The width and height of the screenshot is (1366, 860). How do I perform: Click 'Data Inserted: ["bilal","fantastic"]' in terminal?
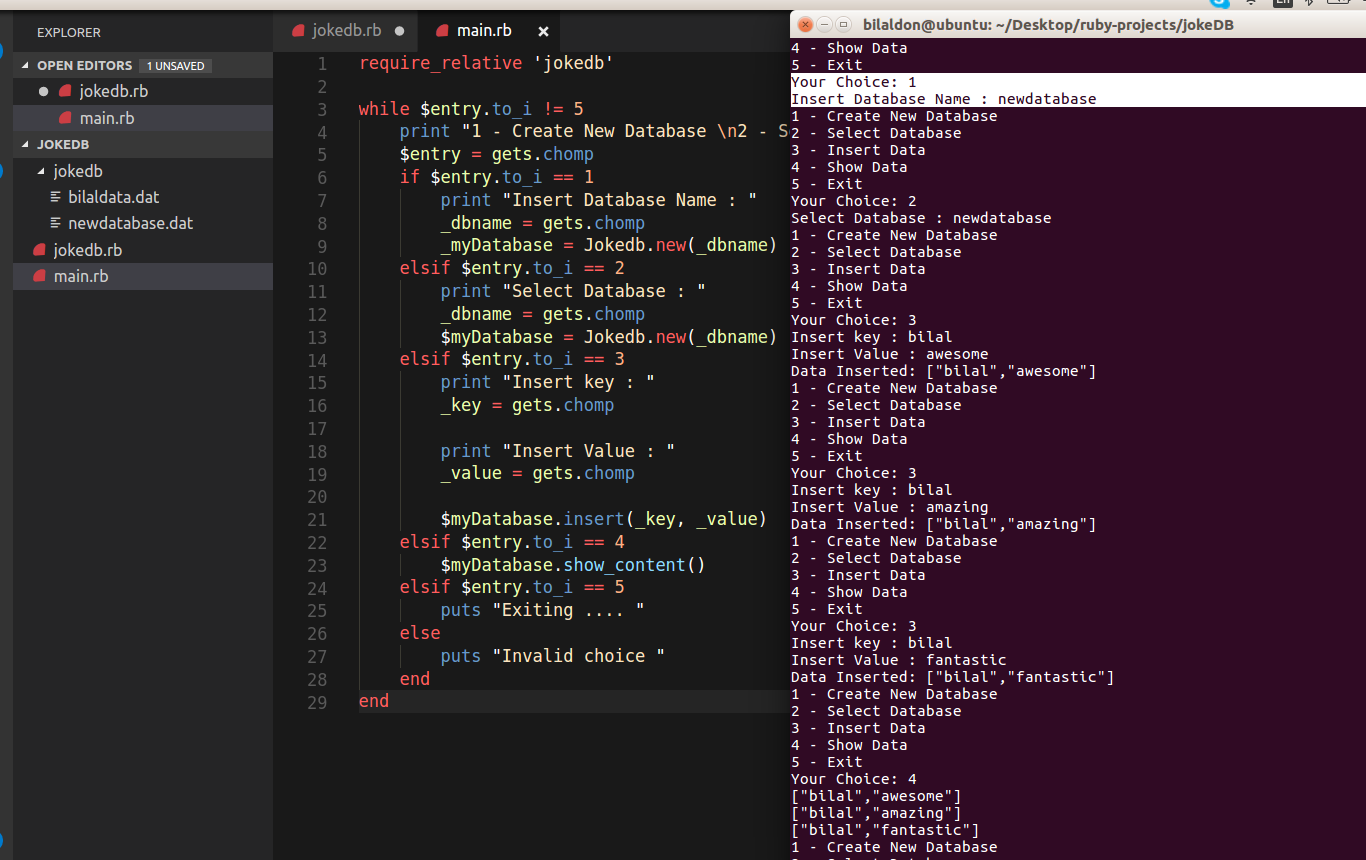click(953, 677)
